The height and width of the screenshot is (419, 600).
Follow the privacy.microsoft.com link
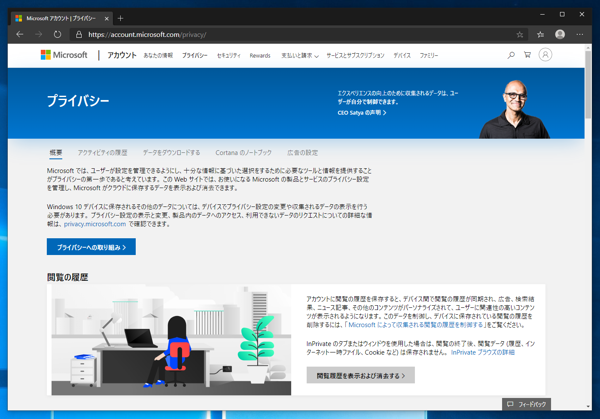(95, 224)
